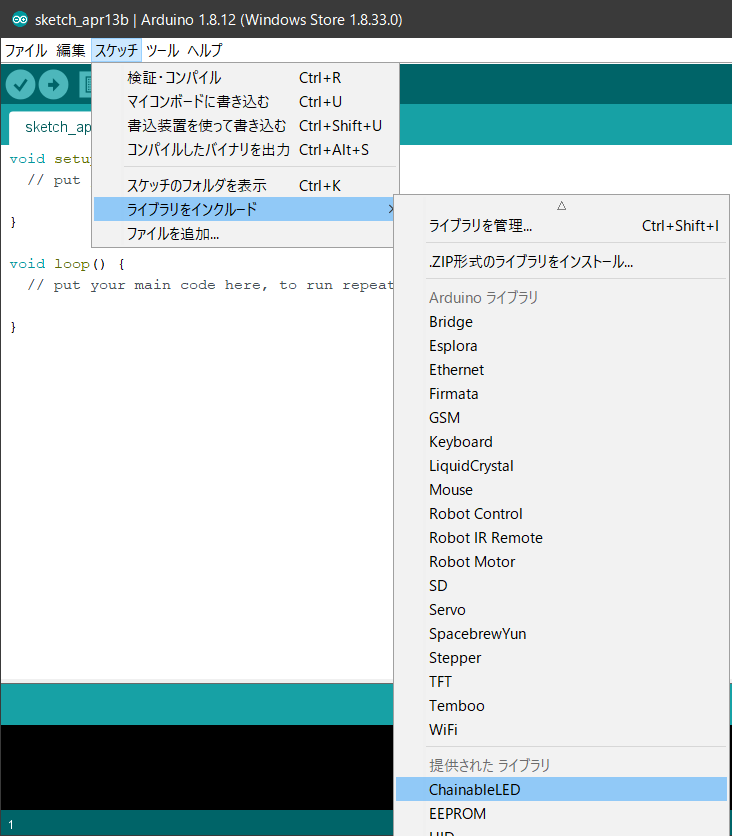The image size is (732, 836).
Task: Include the Bridge library
Action: coord(561,322)
